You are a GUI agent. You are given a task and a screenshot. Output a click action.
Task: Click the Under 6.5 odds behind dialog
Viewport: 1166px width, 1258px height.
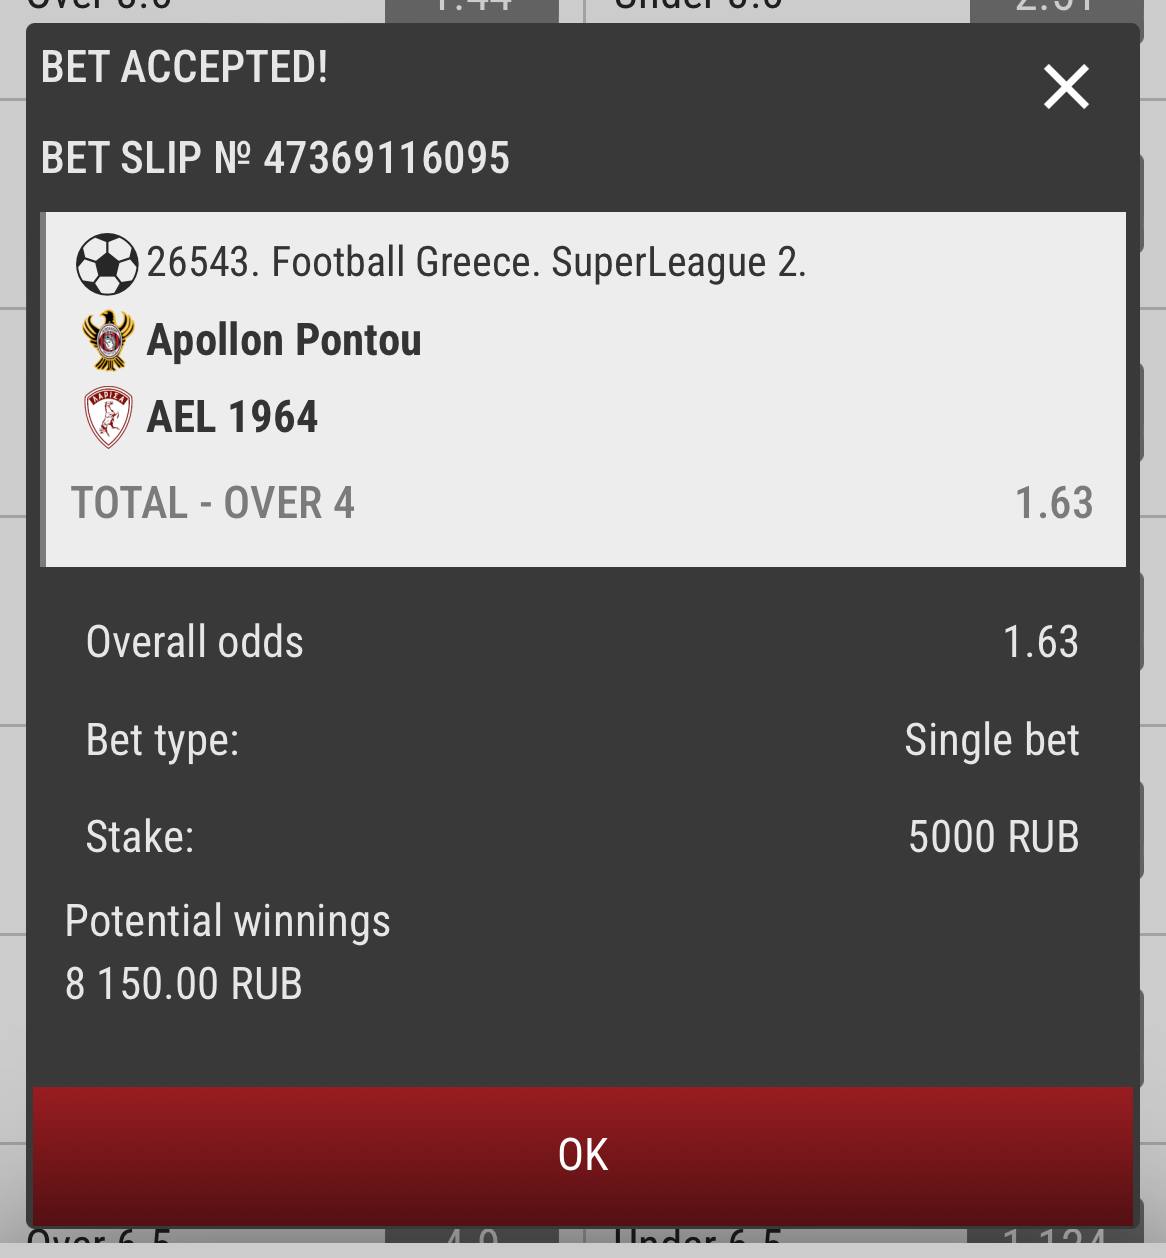[1054, 1242]
